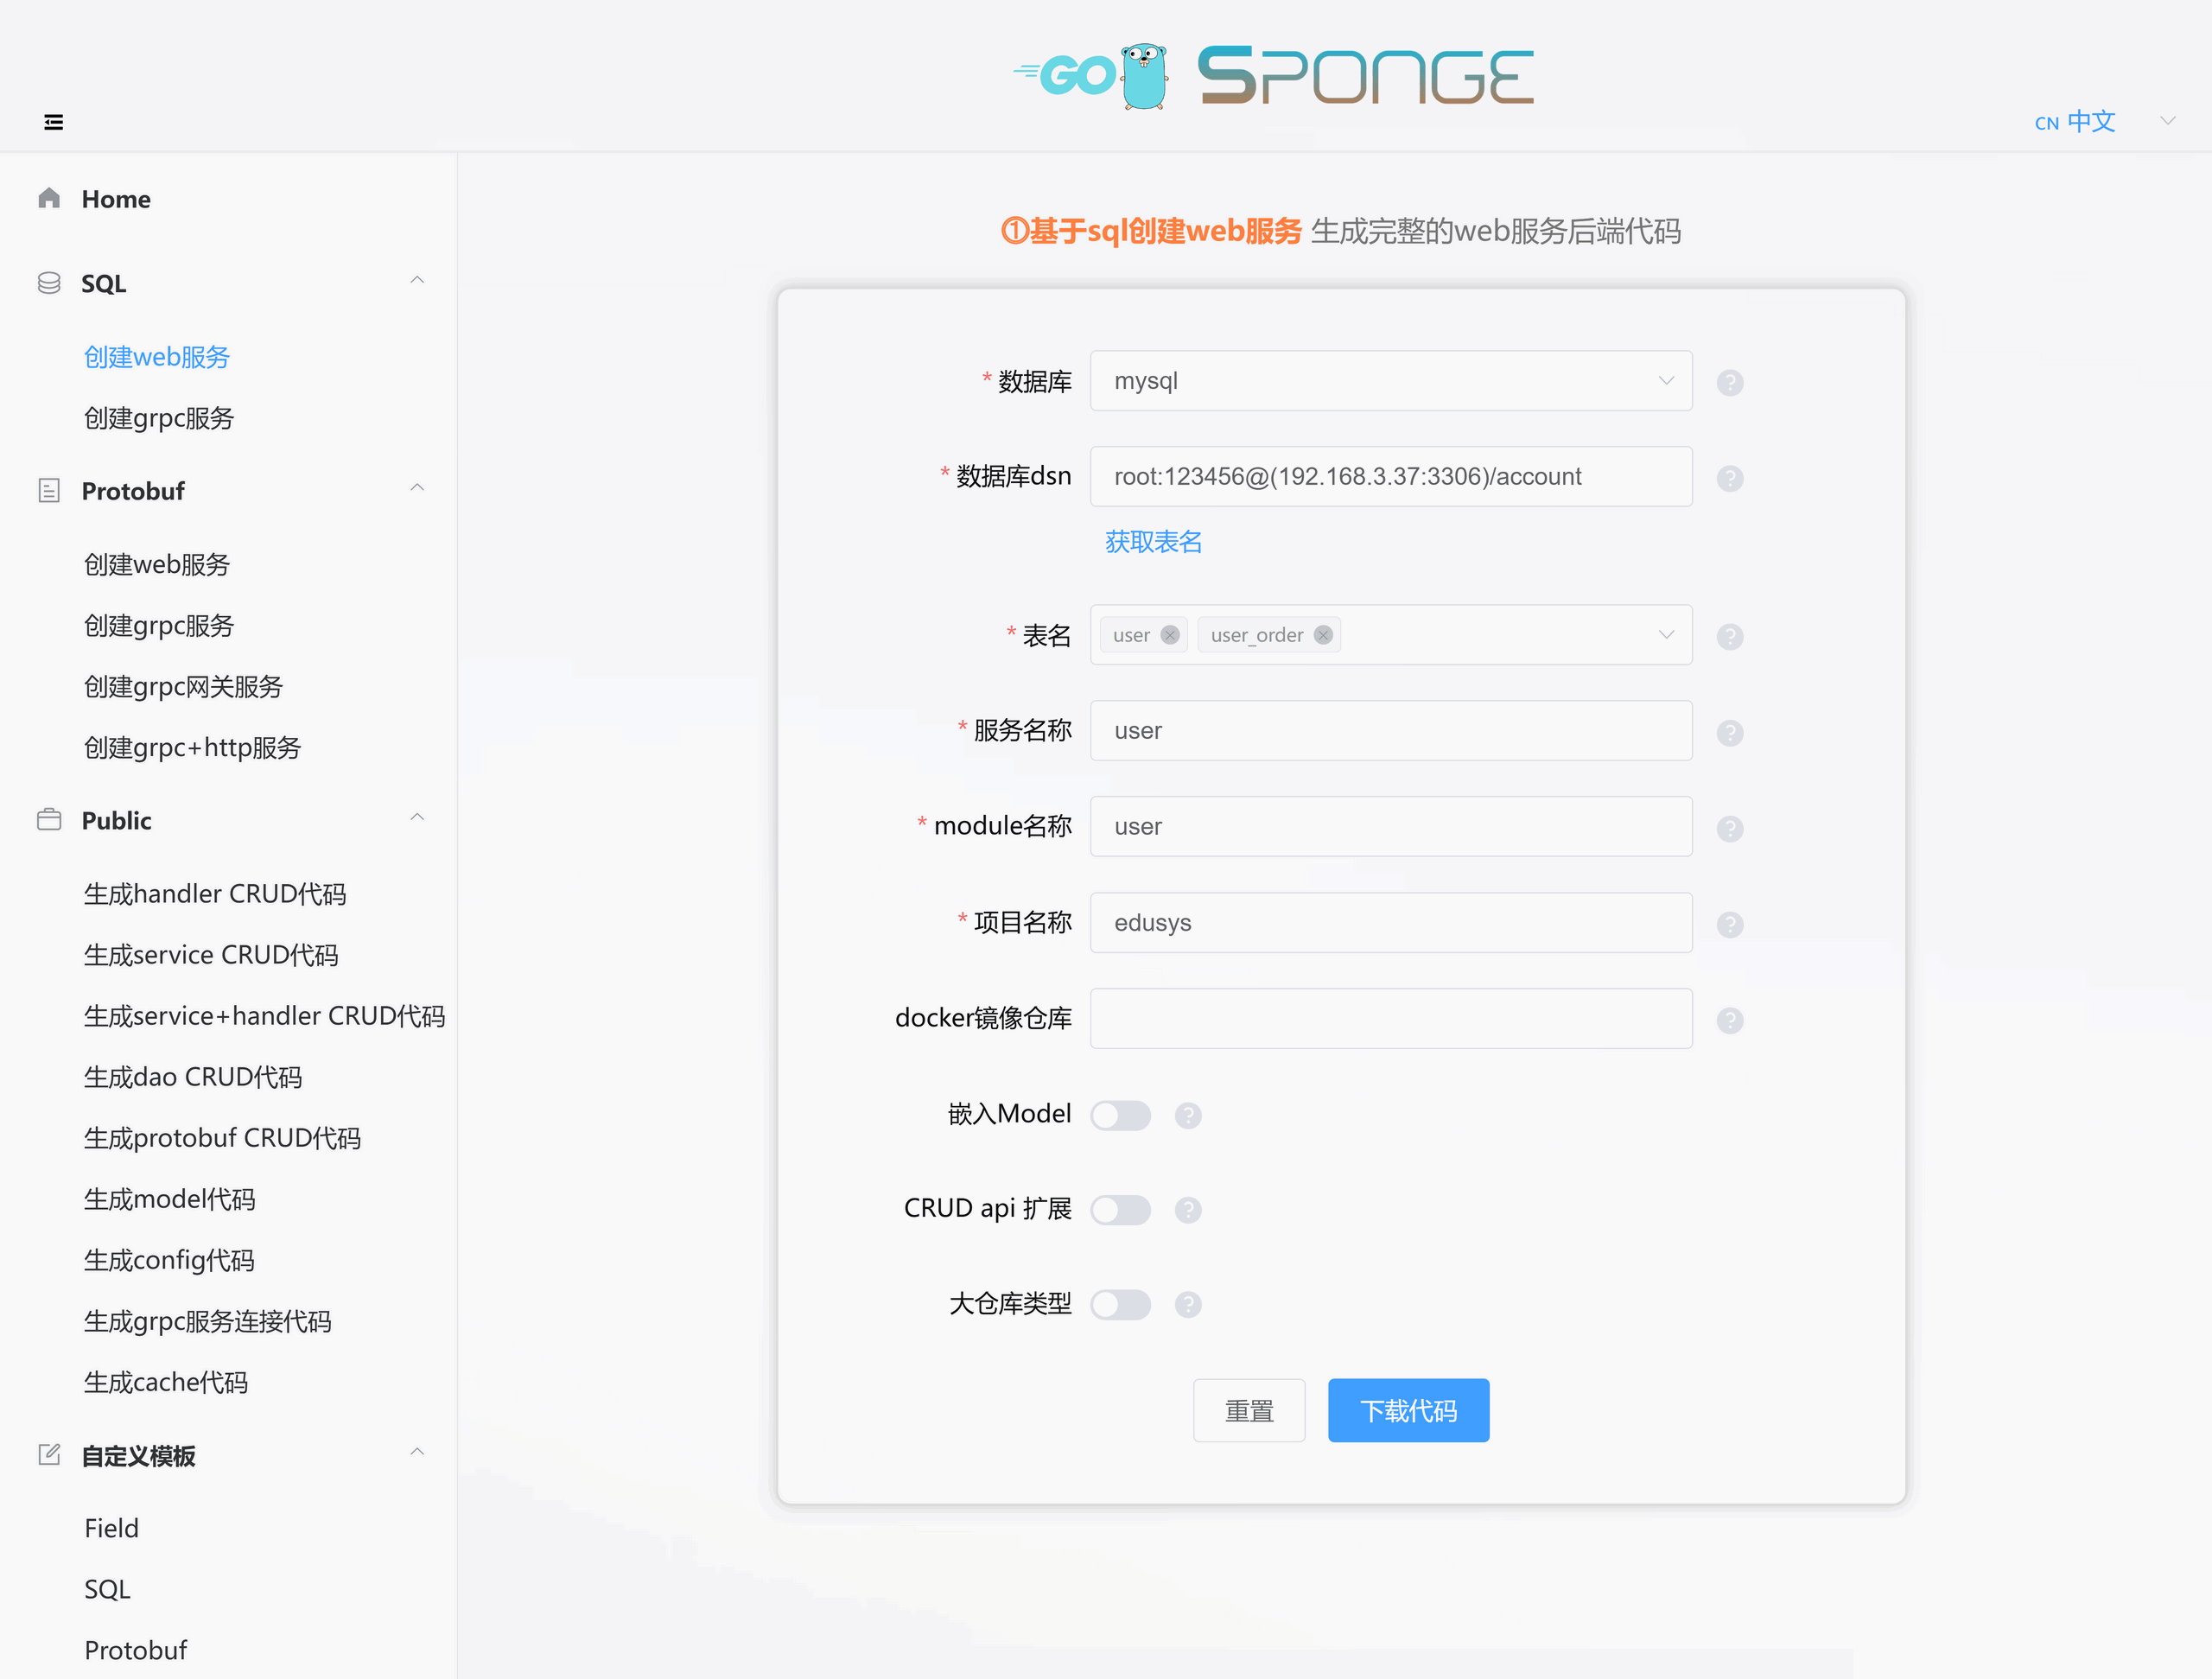Screen dimensions: 2212x1679
Task: Remove the user table tag
Action: (1170, 635)
